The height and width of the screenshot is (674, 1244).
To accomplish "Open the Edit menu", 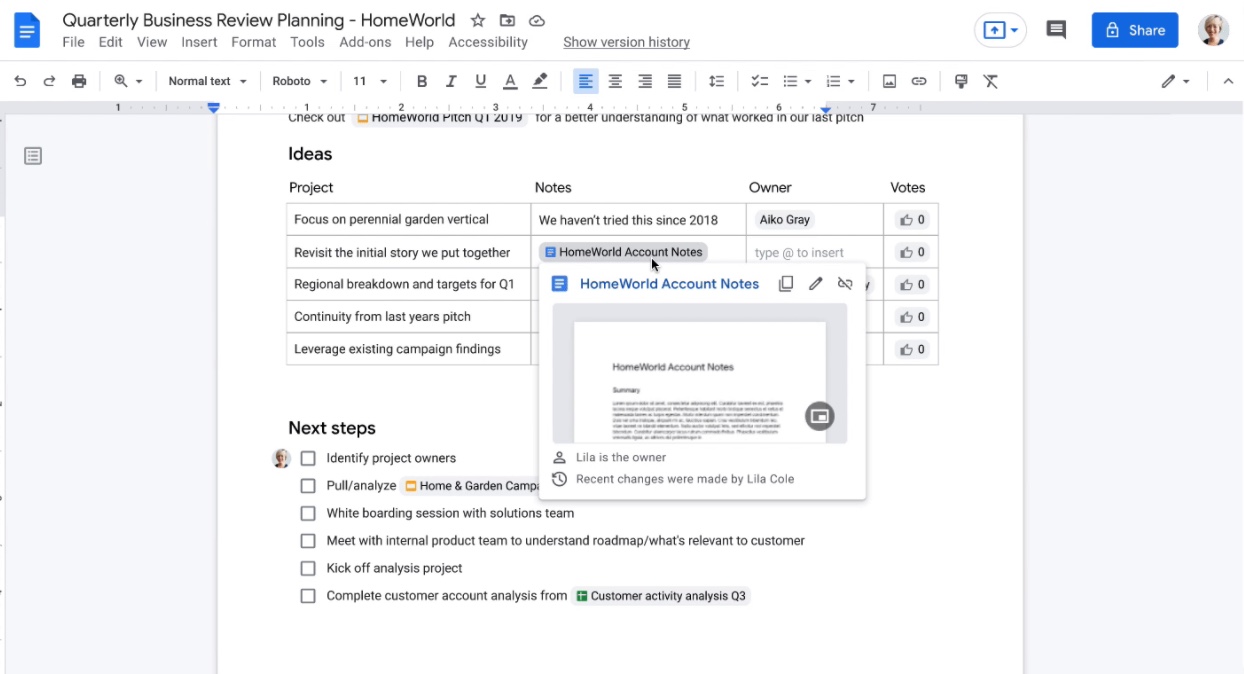I will [x=110, y=42].
